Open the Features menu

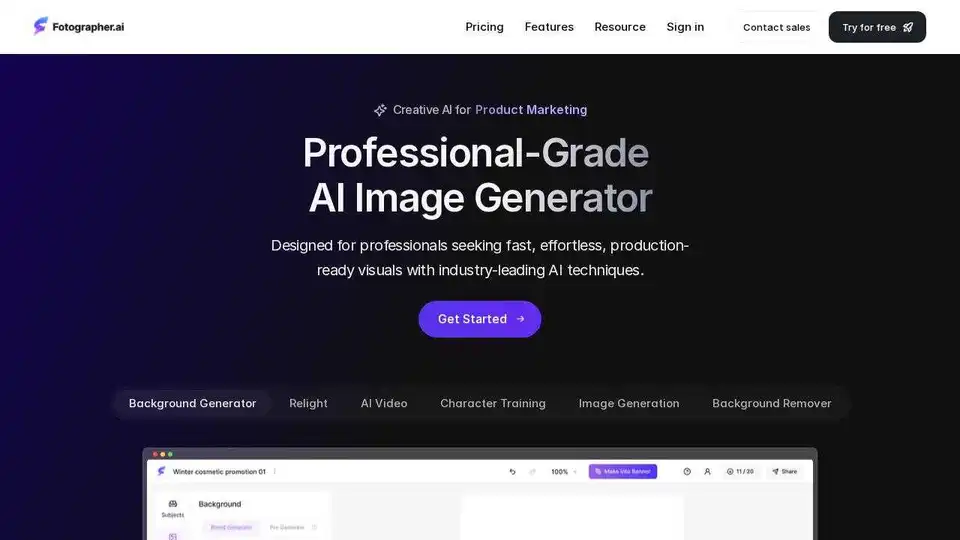click(x=549, y=27)
